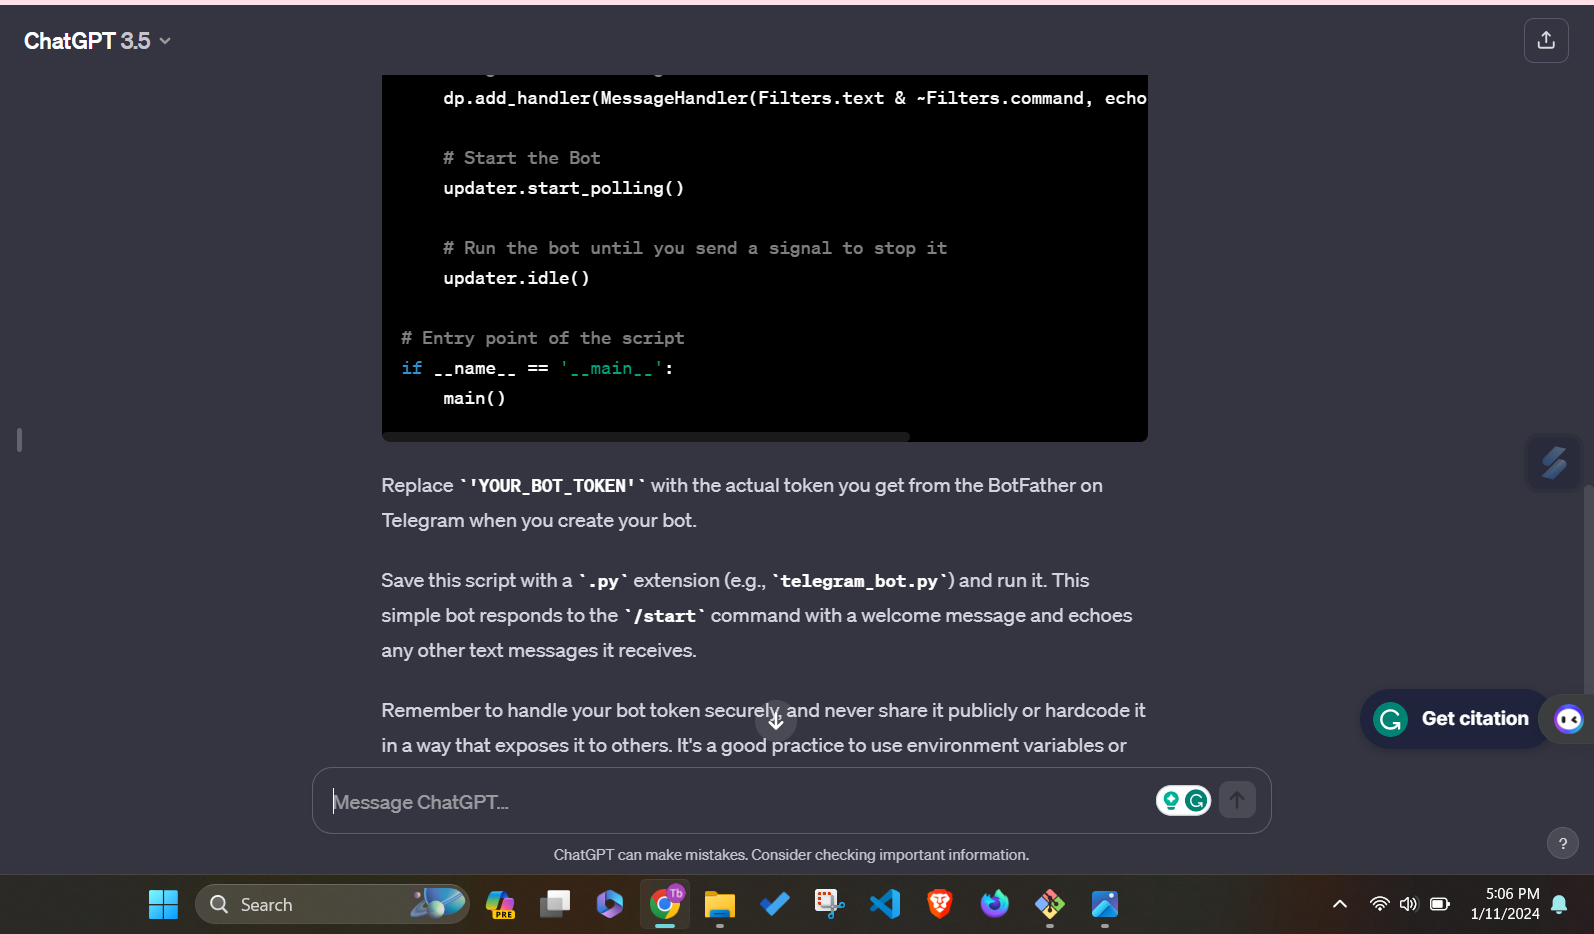Click the if __name__ == '__main__' line
The width and height of the screenshot is (1594, 934).
pos(537,368)
